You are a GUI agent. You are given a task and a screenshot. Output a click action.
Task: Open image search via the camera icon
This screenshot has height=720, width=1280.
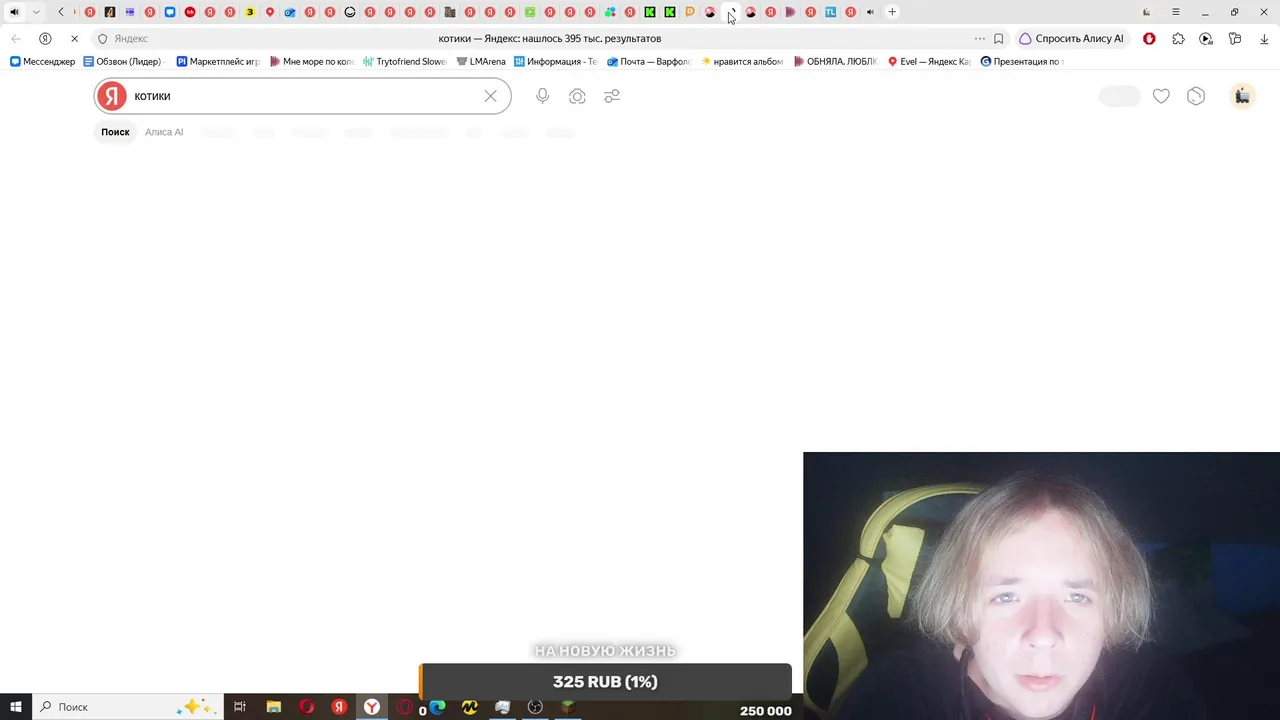click(577, 96)
